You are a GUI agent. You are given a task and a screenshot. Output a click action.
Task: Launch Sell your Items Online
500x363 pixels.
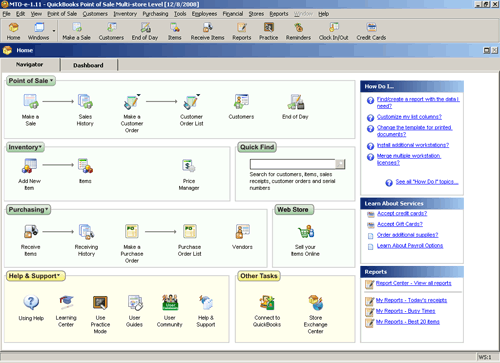tap(305, 232)
